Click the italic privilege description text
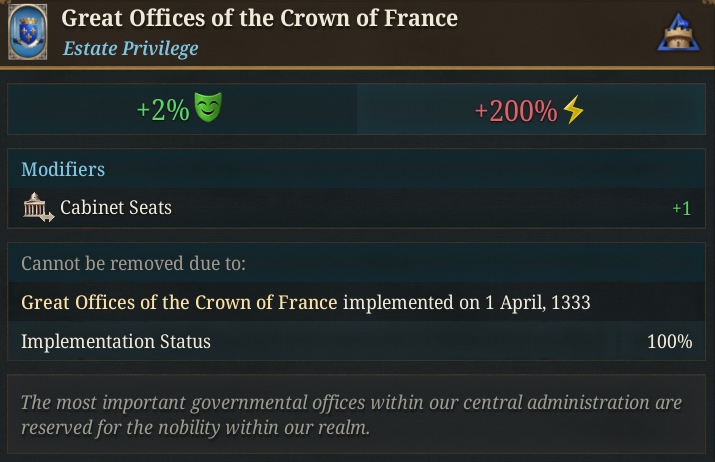The height and width of the screenshot is (462, 715). (351, 415)
